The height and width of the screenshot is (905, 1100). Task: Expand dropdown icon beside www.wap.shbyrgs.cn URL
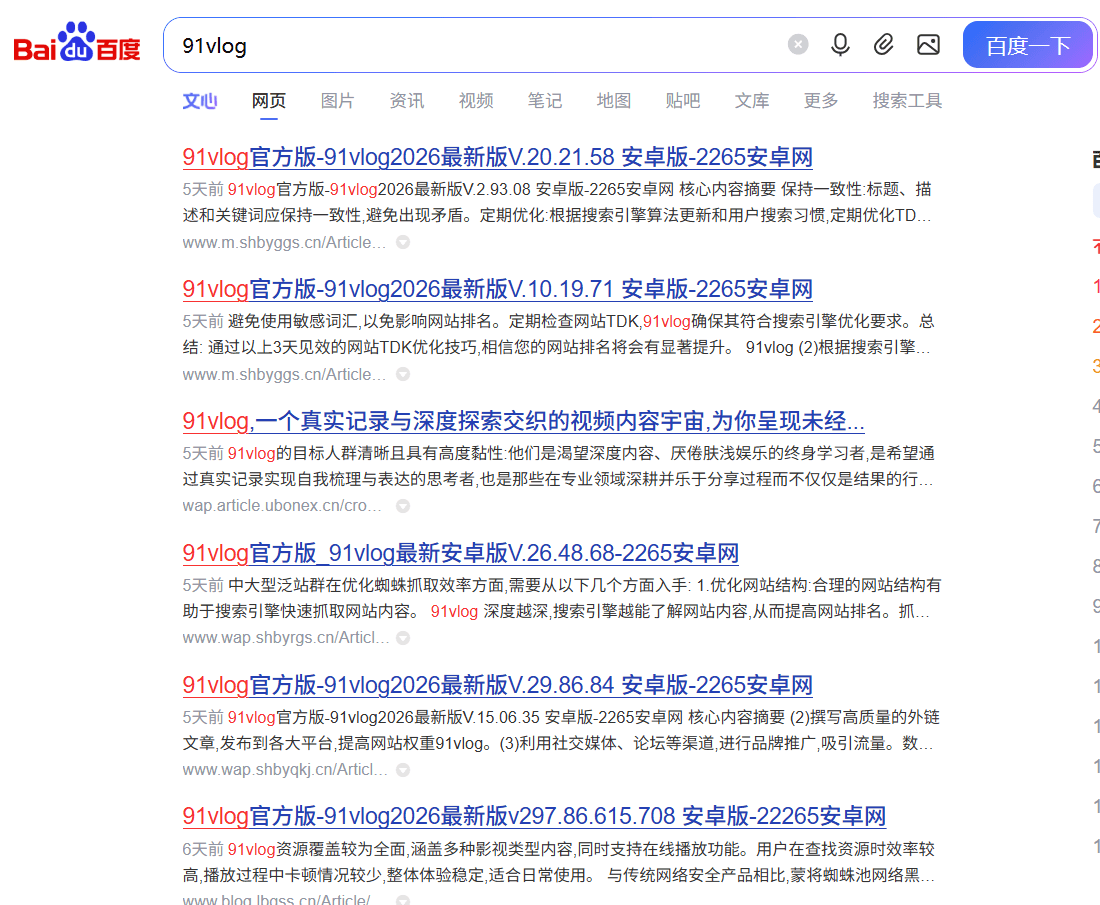pyautogui.click(x=403, y=638)
